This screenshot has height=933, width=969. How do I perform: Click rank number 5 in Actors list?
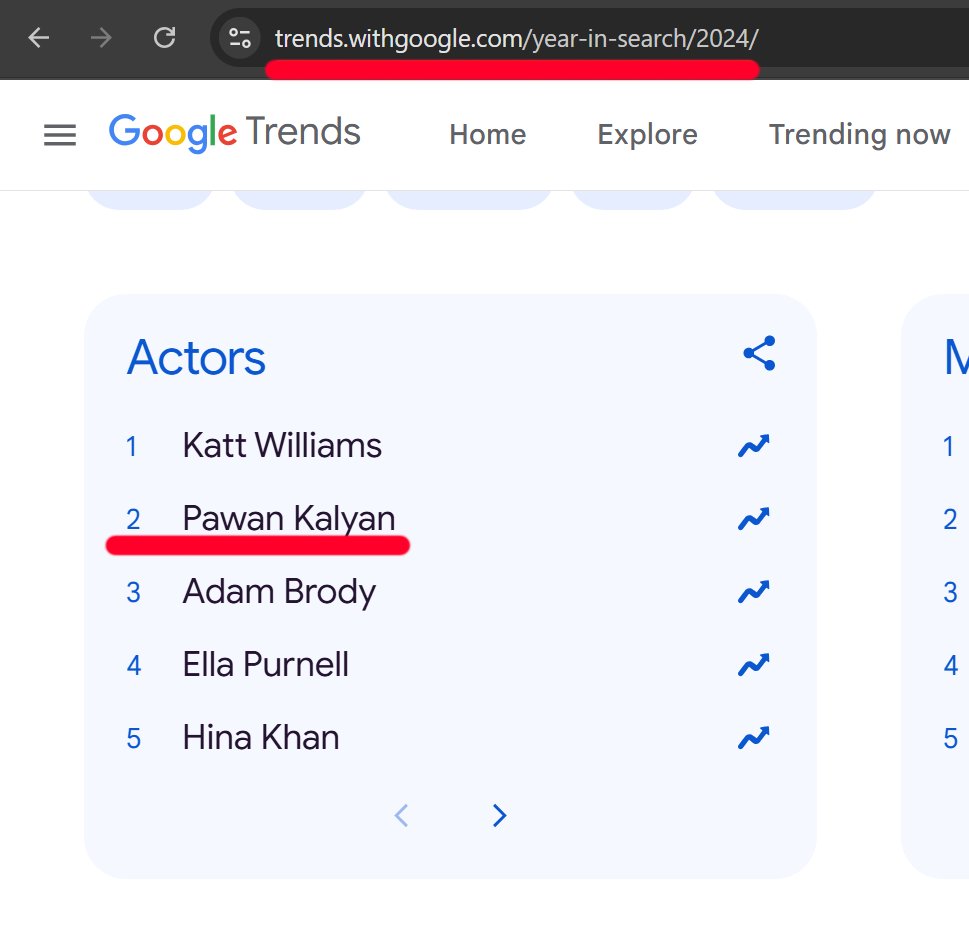133,739
